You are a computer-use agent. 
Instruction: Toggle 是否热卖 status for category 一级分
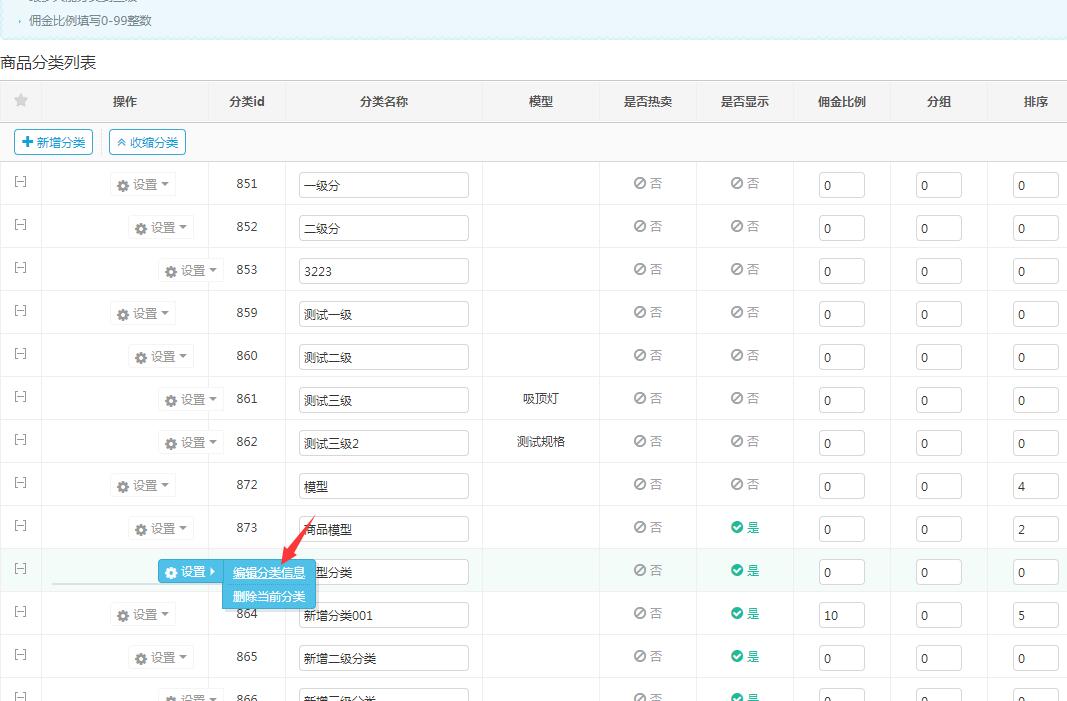[640, 184]
